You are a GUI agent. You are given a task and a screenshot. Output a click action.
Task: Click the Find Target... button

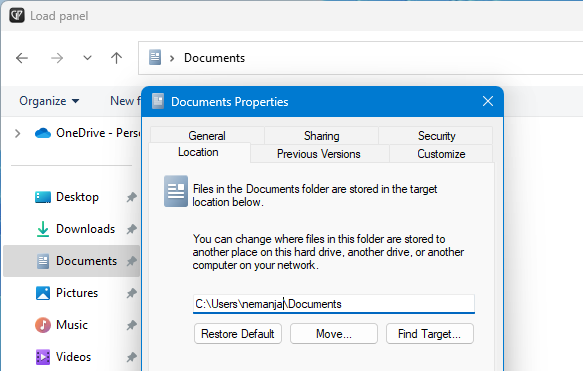pos(430,334)
